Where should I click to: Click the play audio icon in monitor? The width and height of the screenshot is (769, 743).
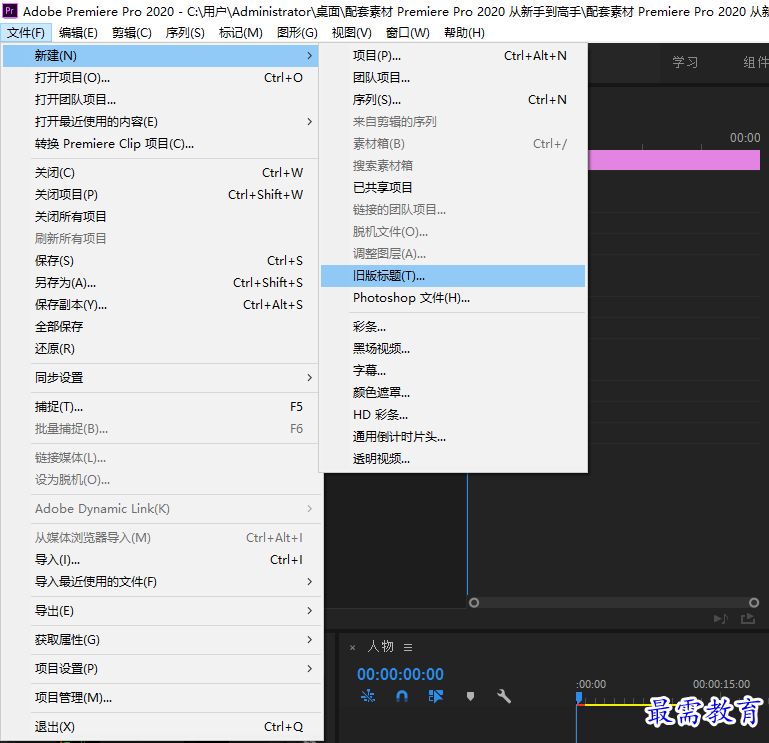tap(720, 618)
